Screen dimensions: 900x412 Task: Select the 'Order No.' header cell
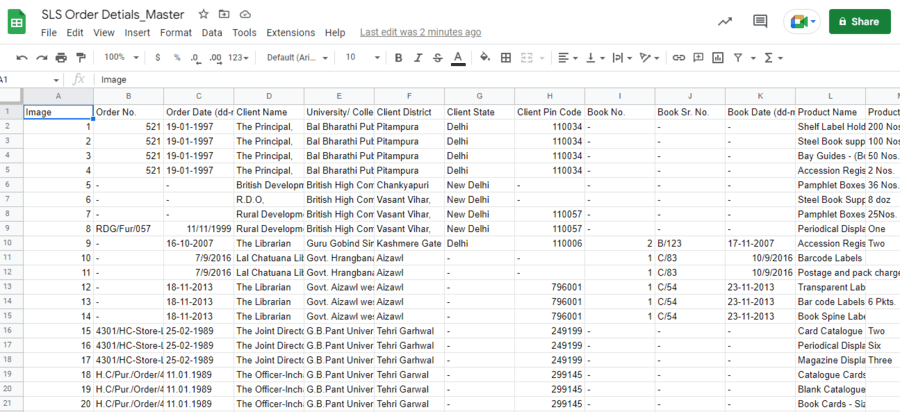[129, 112]
